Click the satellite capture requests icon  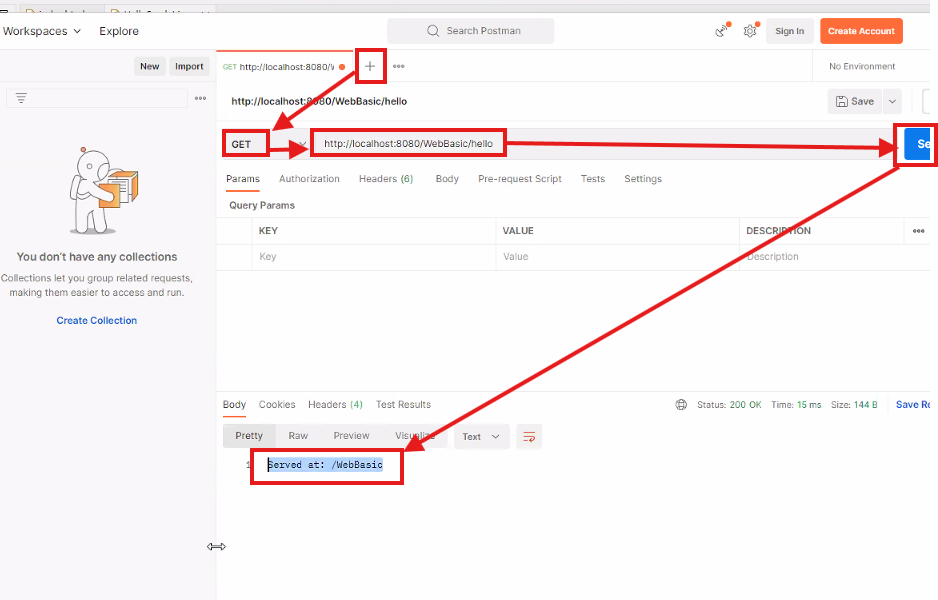[723, 31]
